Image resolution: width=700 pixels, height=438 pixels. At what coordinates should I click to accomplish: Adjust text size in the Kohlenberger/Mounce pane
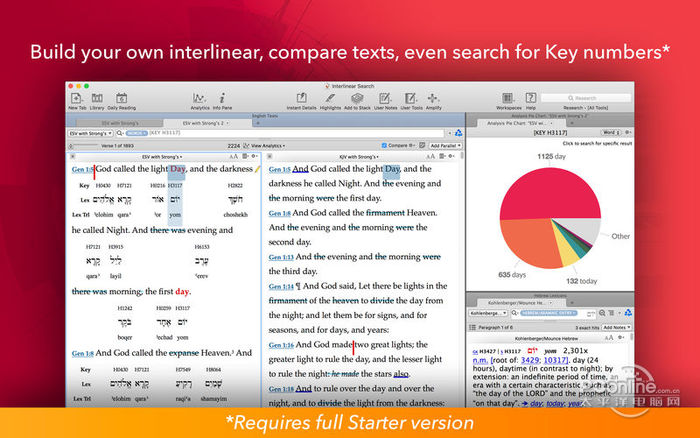609,338
